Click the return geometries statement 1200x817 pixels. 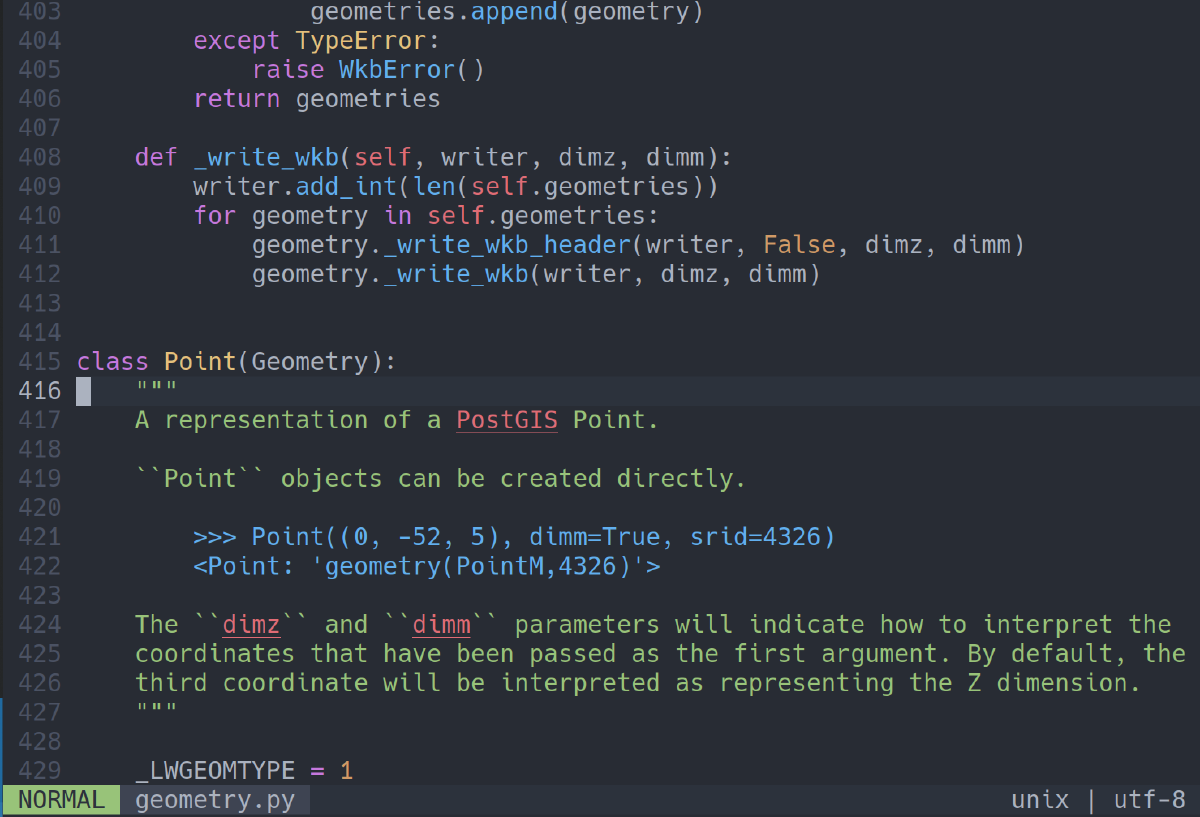[x=317, y=99]
